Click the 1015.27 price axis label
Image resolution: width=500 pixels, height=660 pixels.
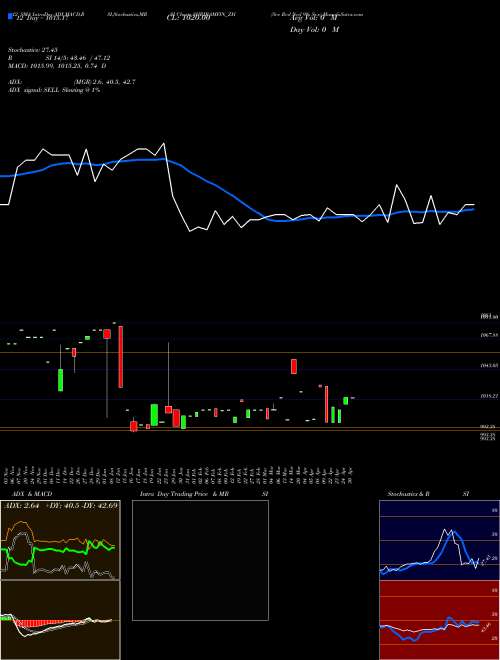tap(489, 396)
